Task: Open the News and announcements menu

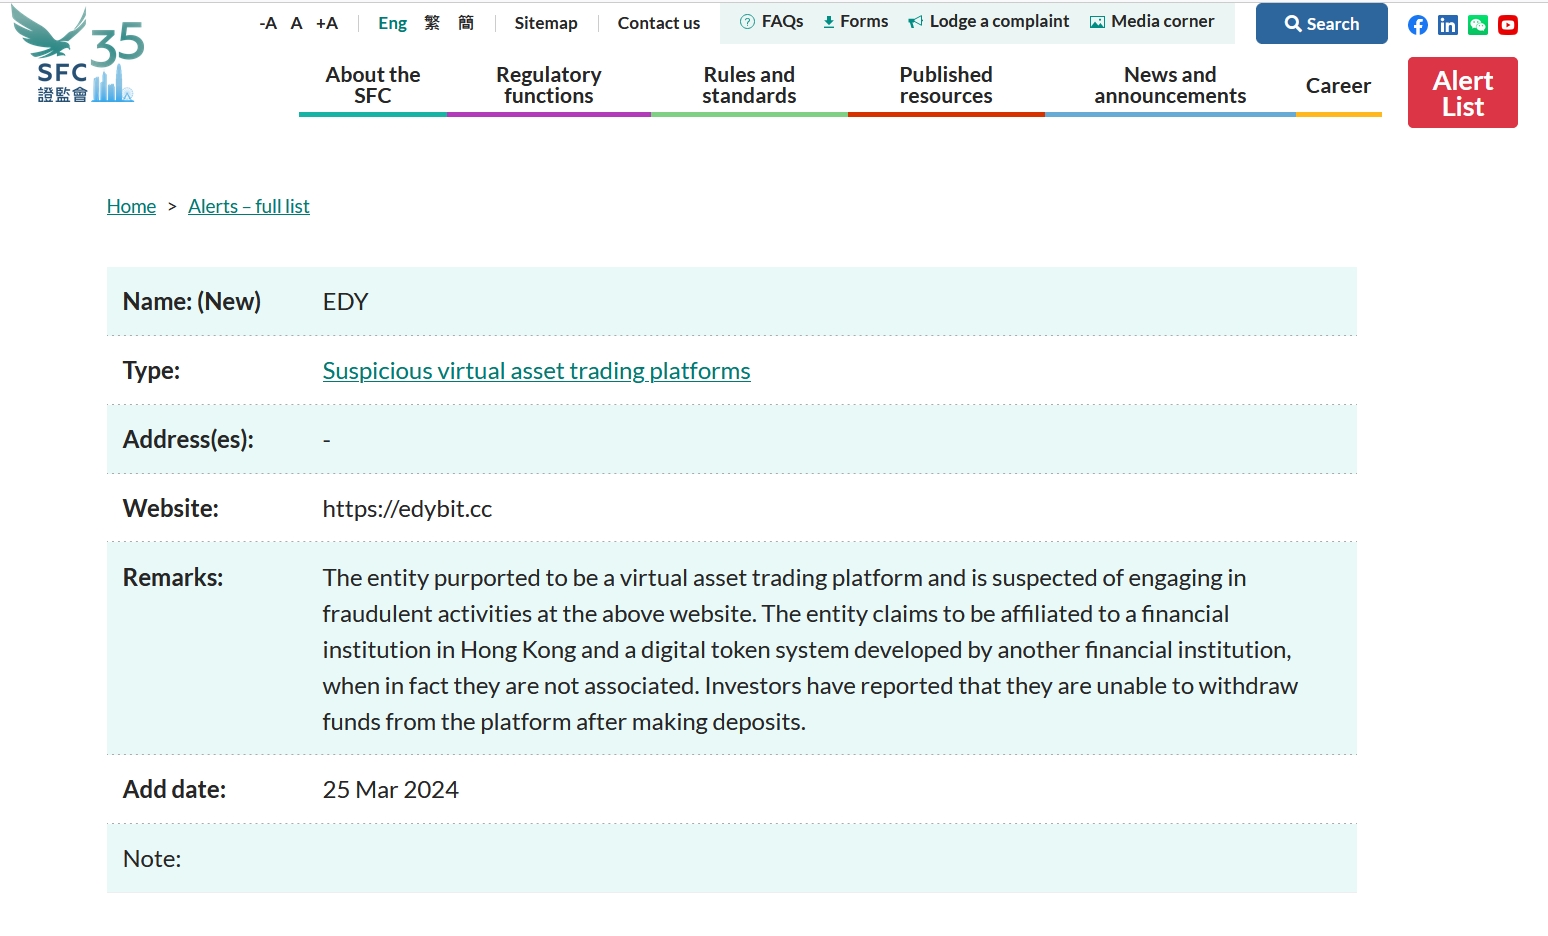Action: 1170,85
